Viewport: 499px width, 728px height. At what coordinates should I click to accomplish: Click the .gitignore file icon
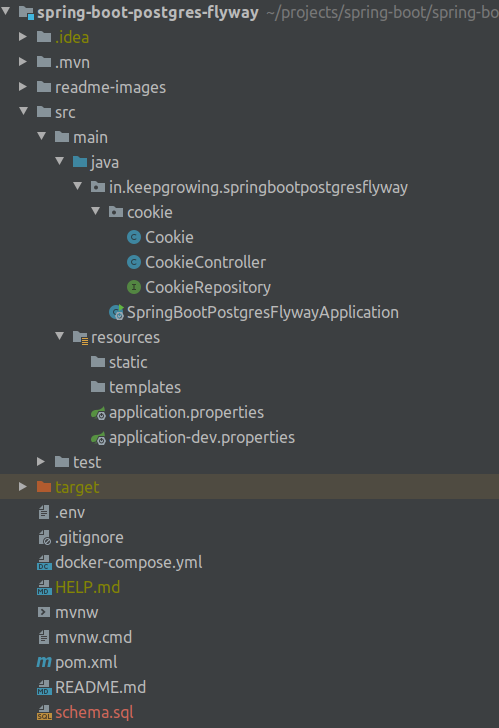pos(44,538)
